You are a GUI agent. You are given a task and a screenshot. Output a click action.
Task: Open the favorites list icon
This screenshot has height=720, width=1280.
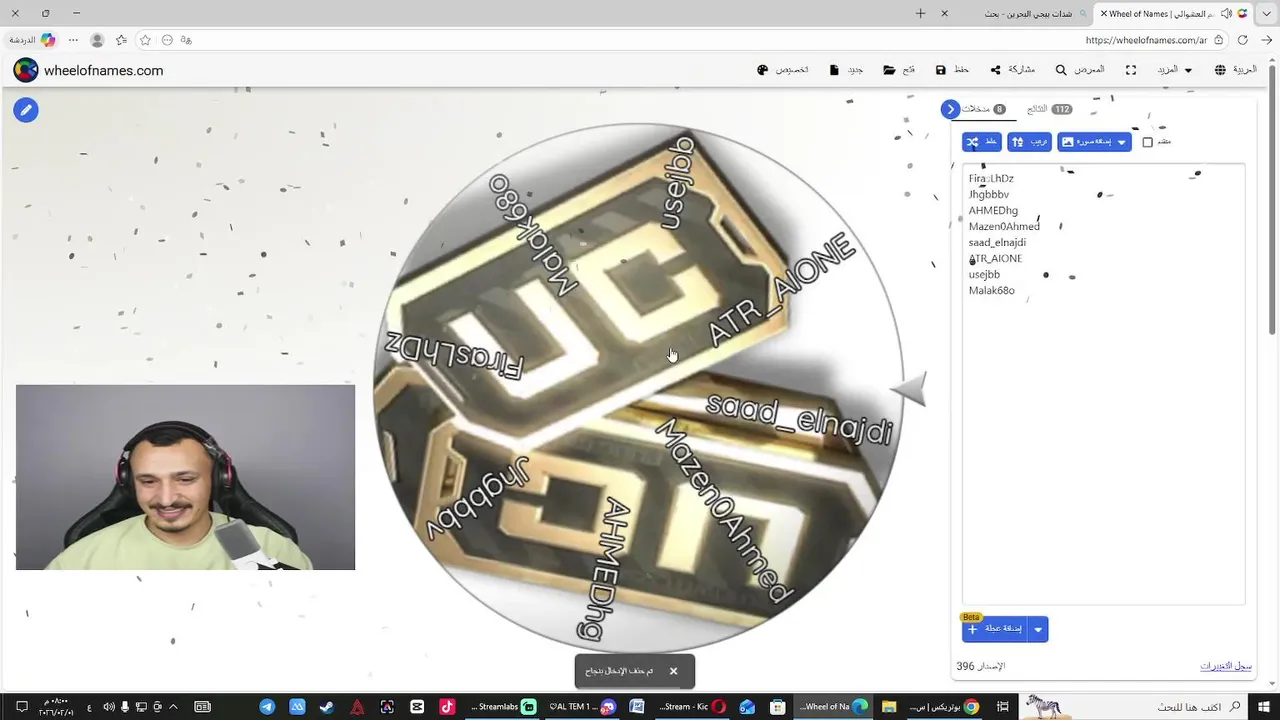click(121, 40)
